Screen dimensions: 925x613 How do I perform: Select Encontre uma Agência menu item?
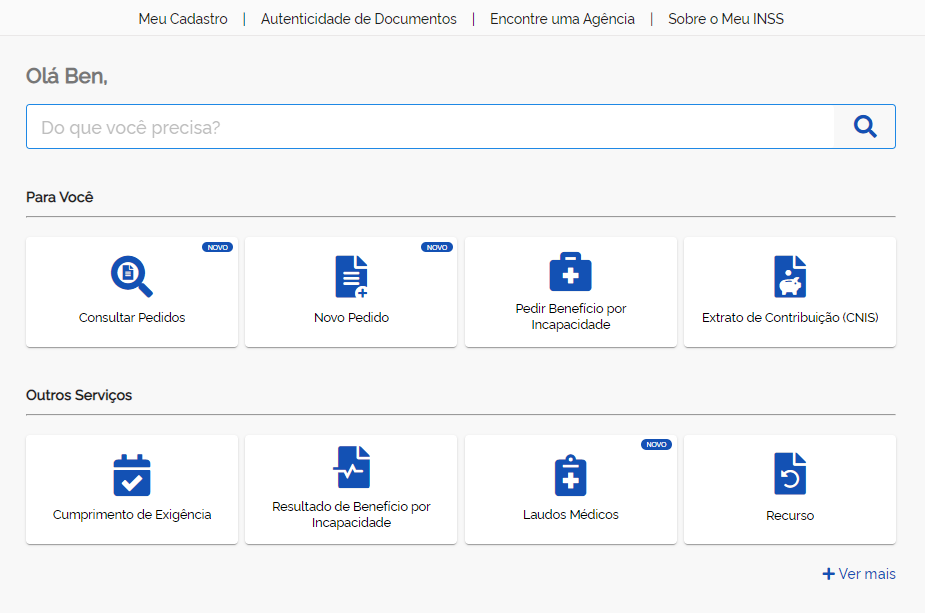[x=562, y=19]
